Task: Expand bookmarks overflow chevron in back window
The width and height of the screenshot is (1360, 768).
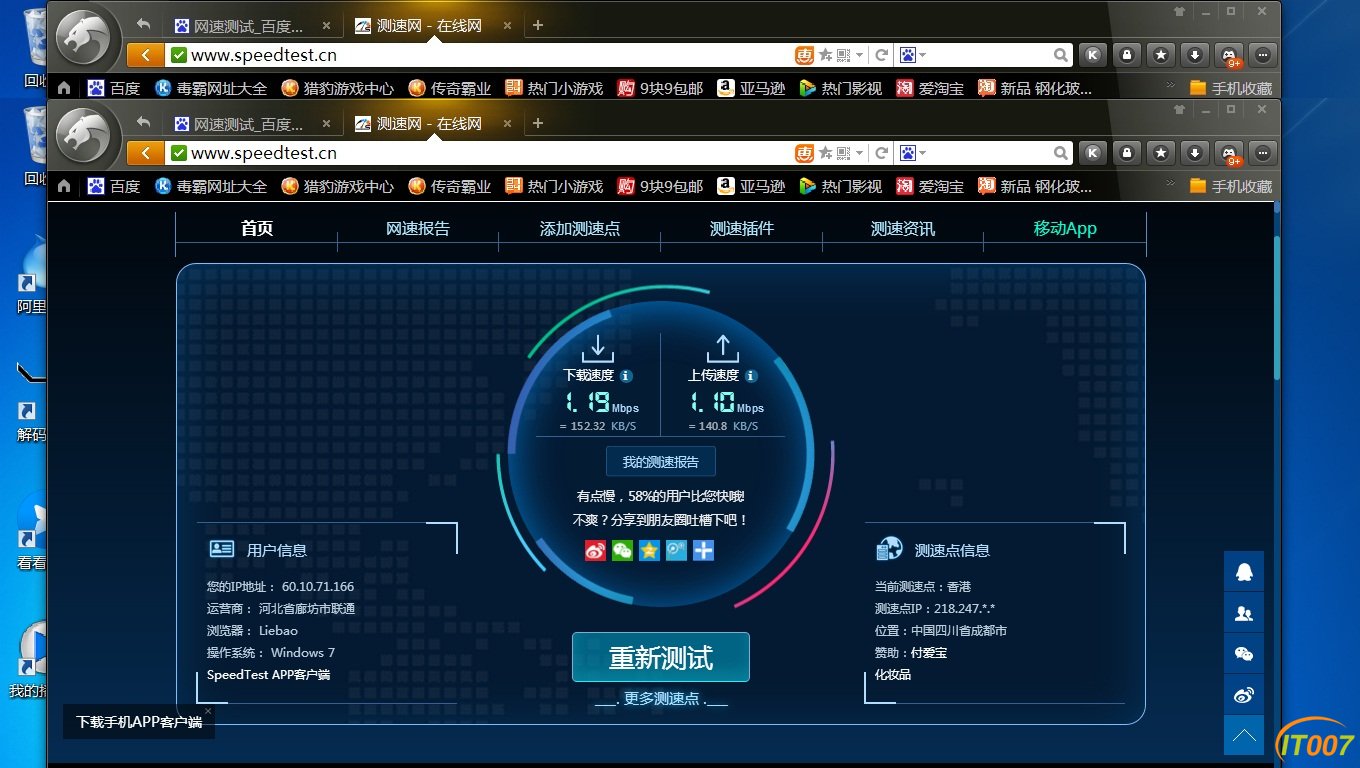Action: point(1171,87)
